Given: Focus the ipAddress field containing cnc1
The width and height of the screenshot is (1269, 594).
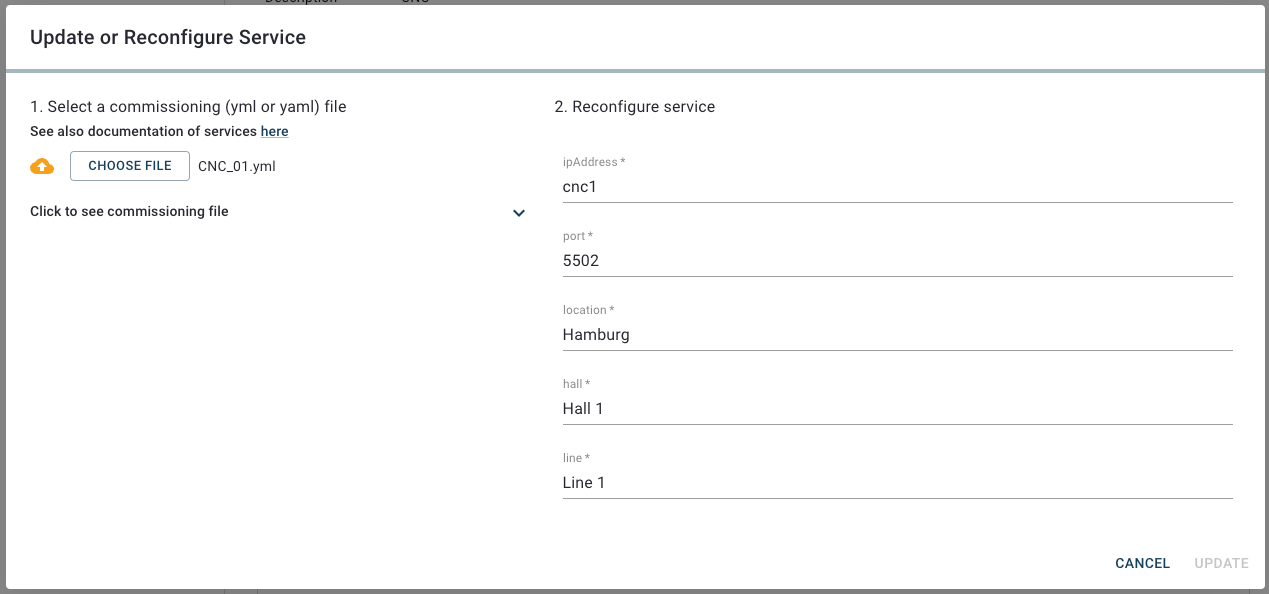Looking at the screenshot, I should tap(897, 187).
